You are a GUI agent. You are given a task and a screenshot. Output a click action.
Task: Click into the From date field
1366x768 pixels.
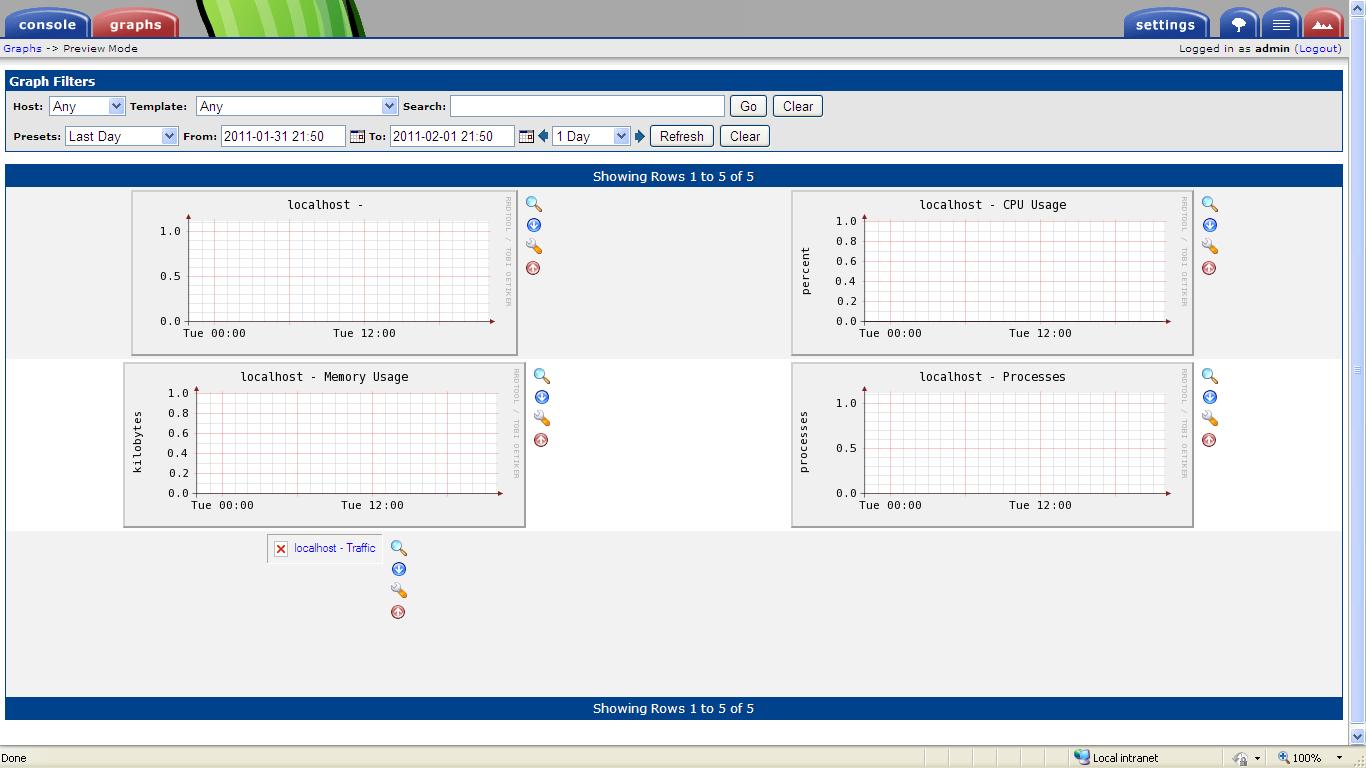pyautogui.click(x=283, y=136)
